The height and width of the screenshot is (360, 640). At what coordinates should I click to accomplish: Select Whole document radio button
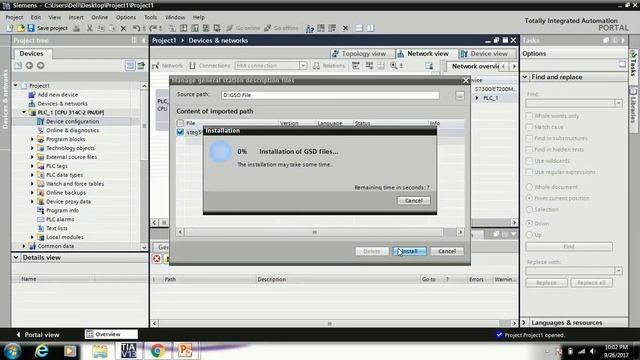pos(529,187)
